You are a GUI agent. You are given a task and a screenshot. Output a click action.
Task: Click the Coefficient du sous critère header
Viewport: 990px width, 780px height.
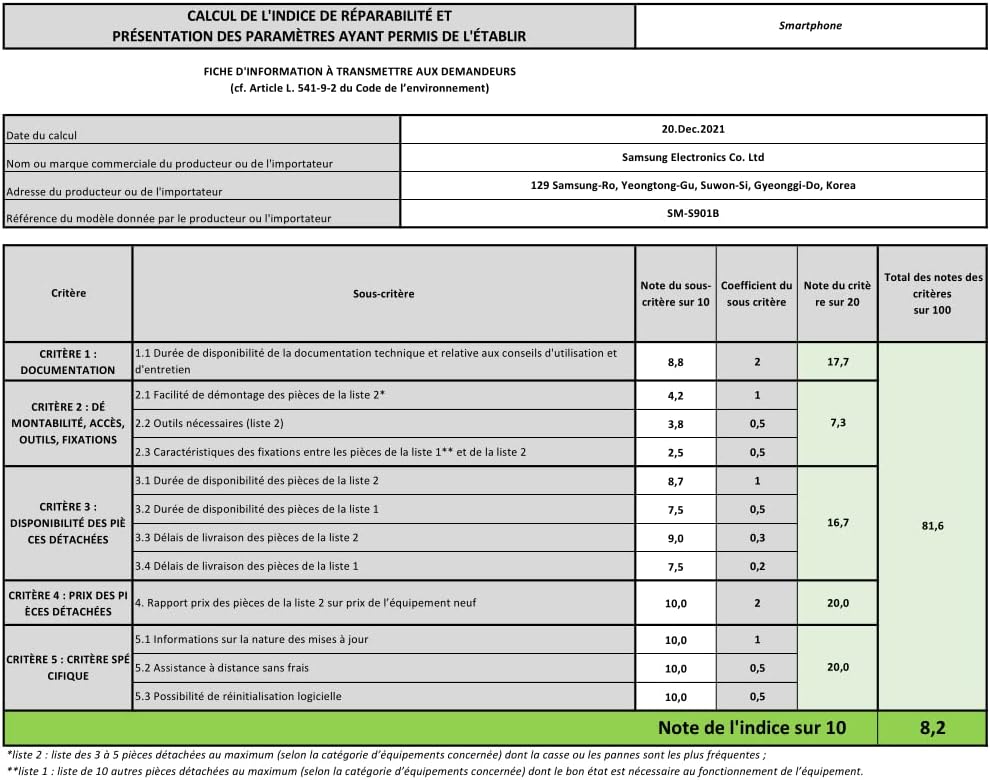(x=756, y=294)
